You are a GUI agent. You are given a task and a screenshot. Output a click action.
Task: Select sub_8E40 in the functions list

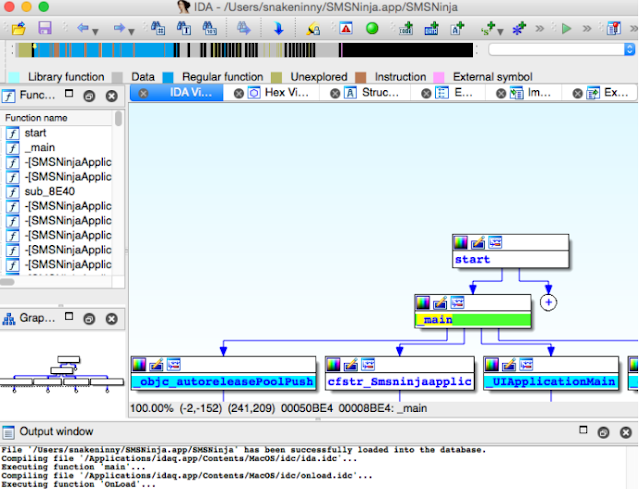point(49,191)
